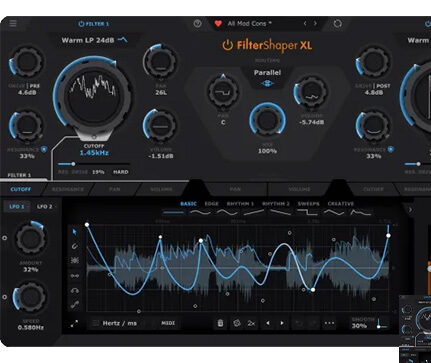Screen dimensions: 431x363
Task: Open the RESONANCE tab beside CUTOFF
Action: (68, 189)
